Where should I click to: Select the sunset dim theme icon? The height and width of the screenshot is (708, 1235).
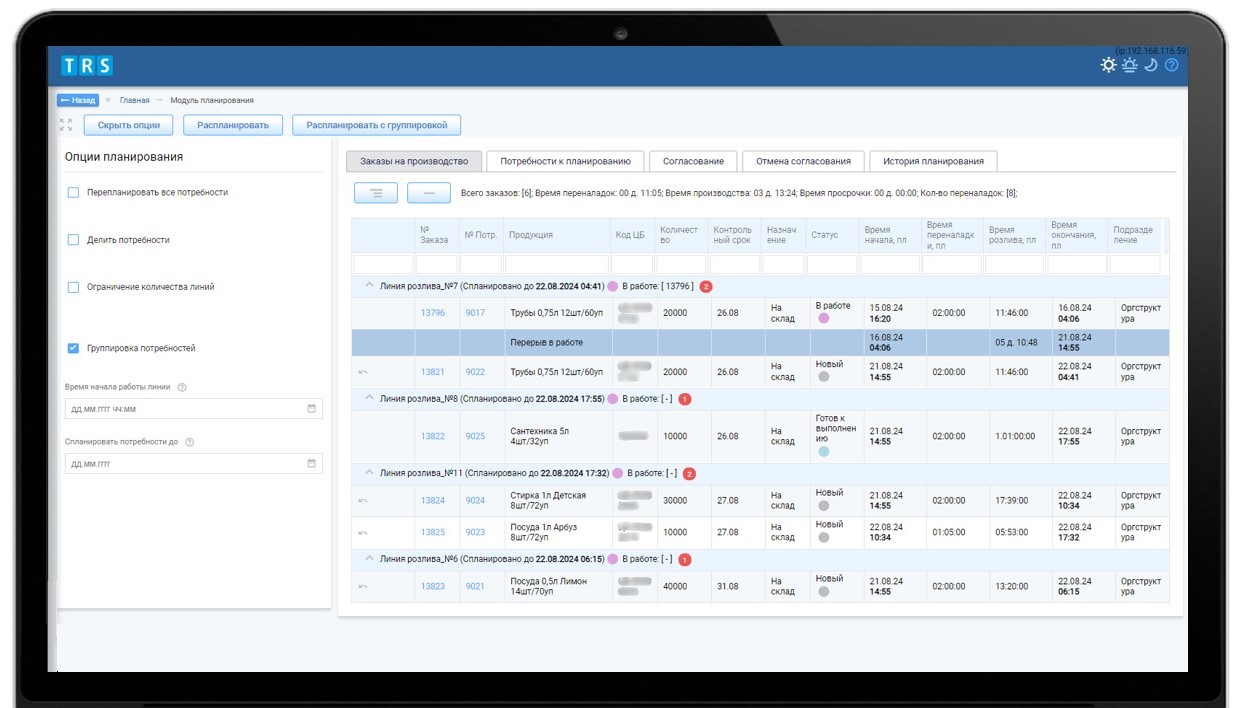tap(1129, 65)
